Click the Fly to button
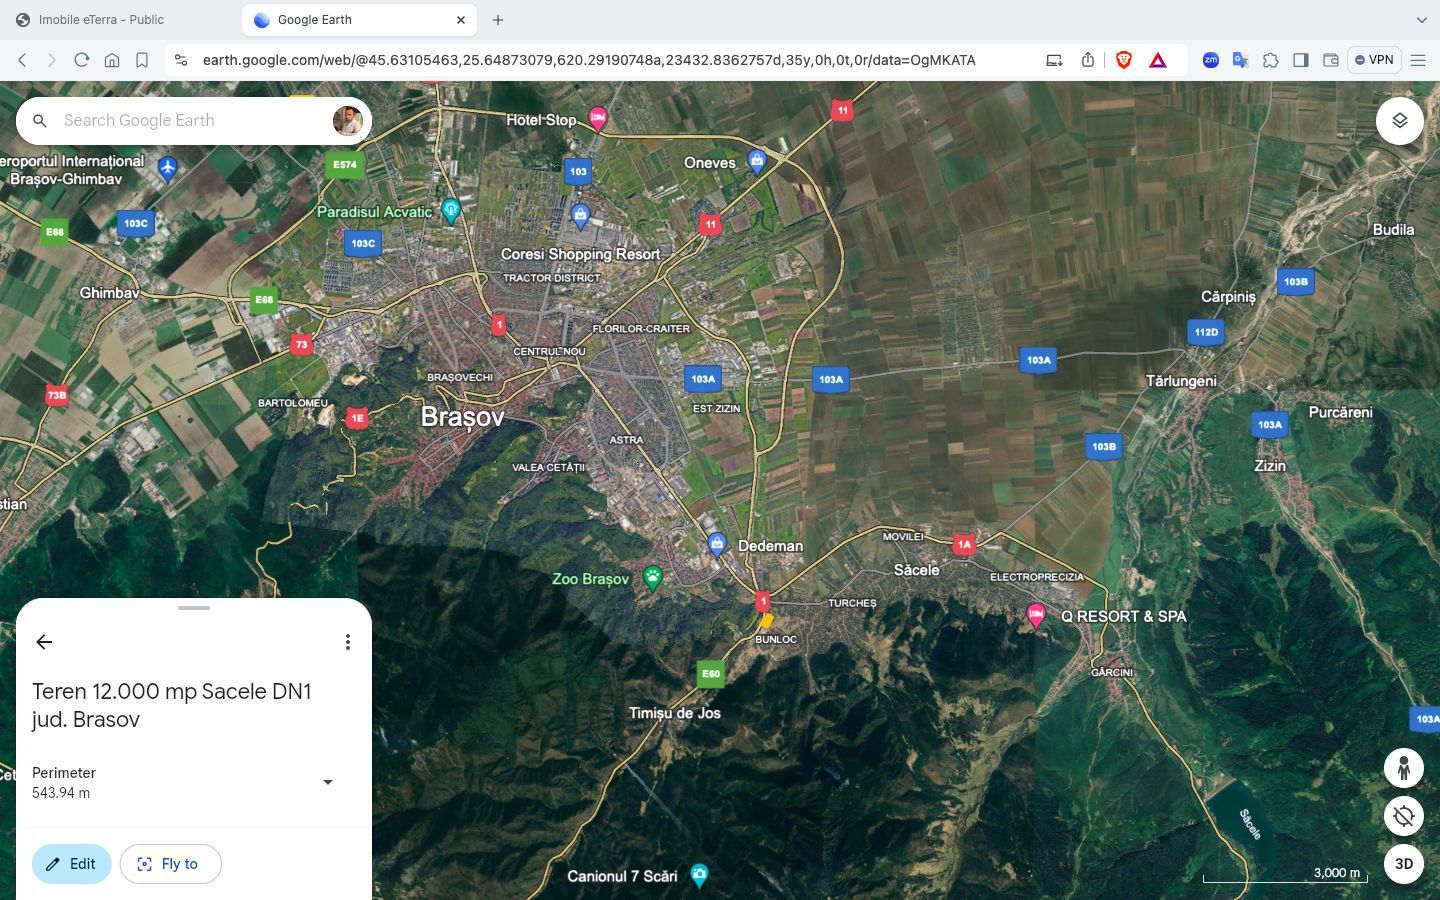 point(170,864)
